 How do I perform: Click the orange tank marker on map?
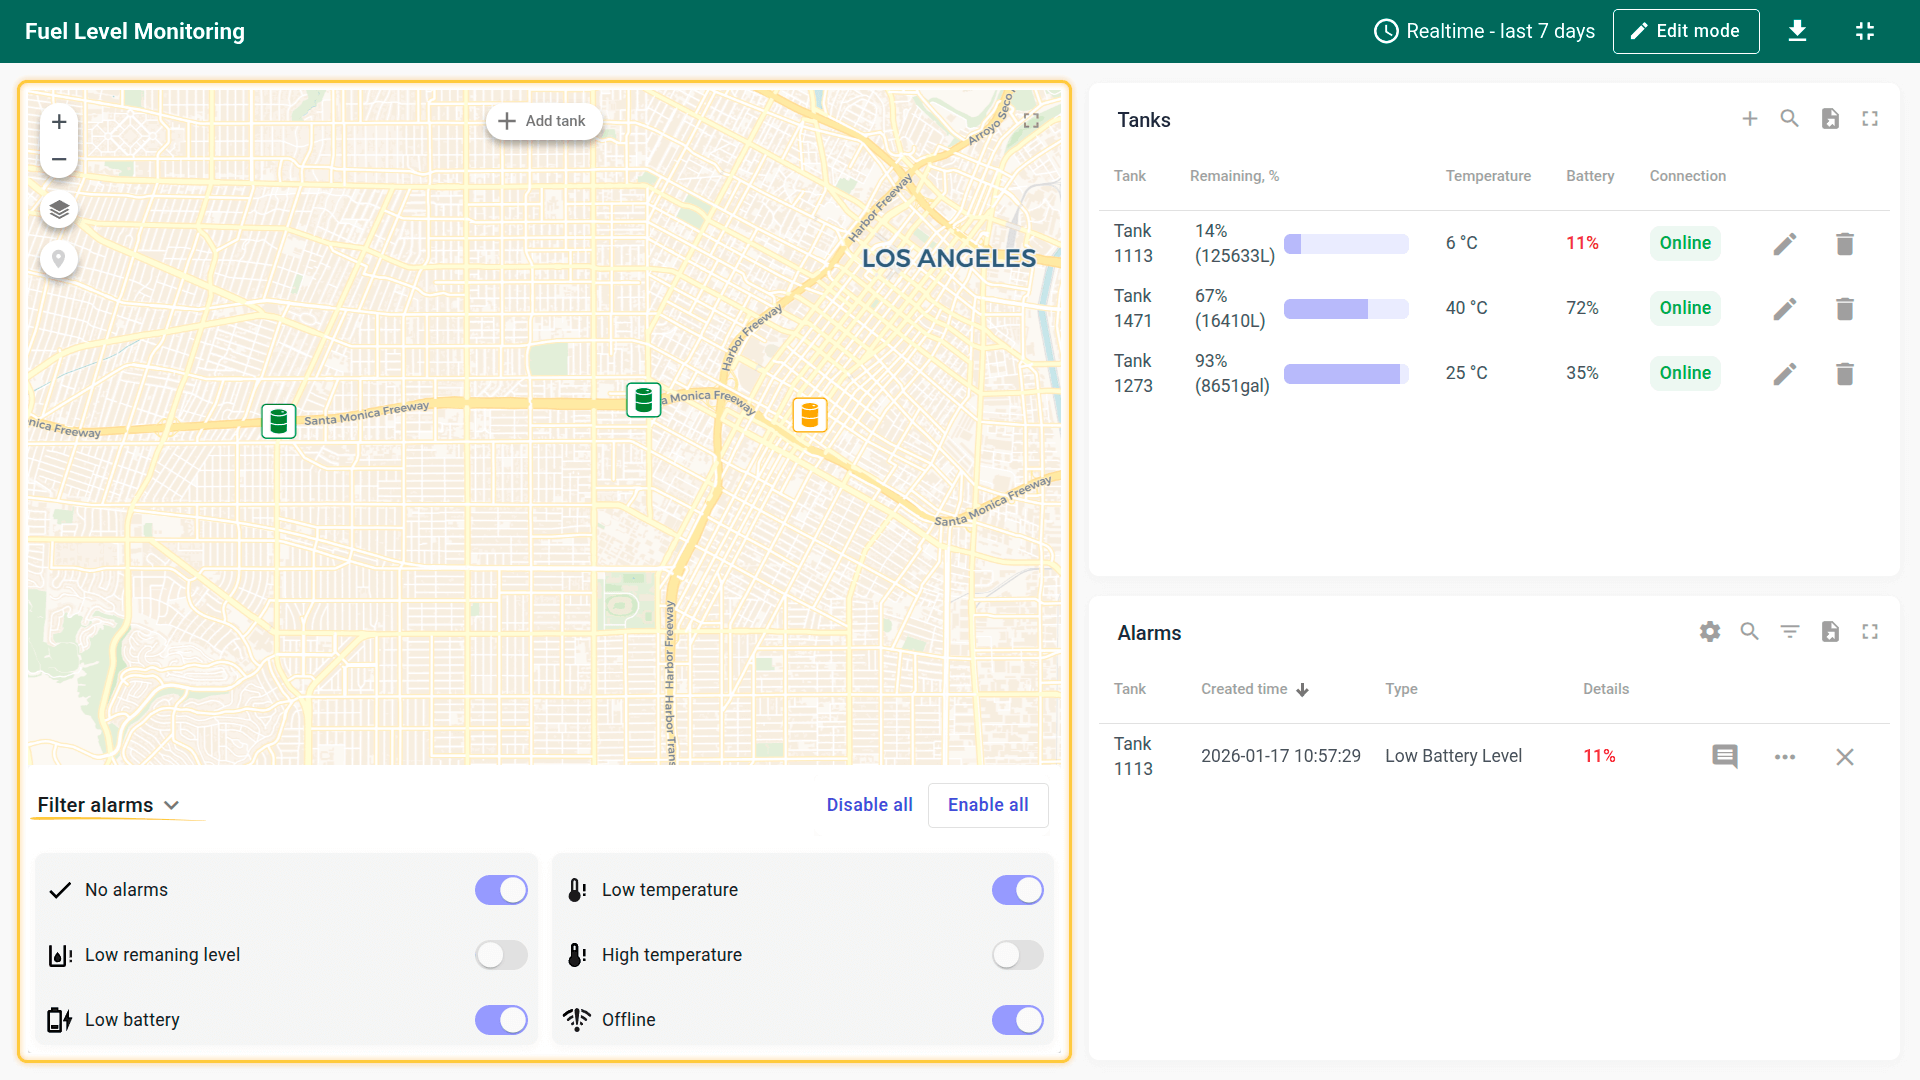click(x=809, y=414)
